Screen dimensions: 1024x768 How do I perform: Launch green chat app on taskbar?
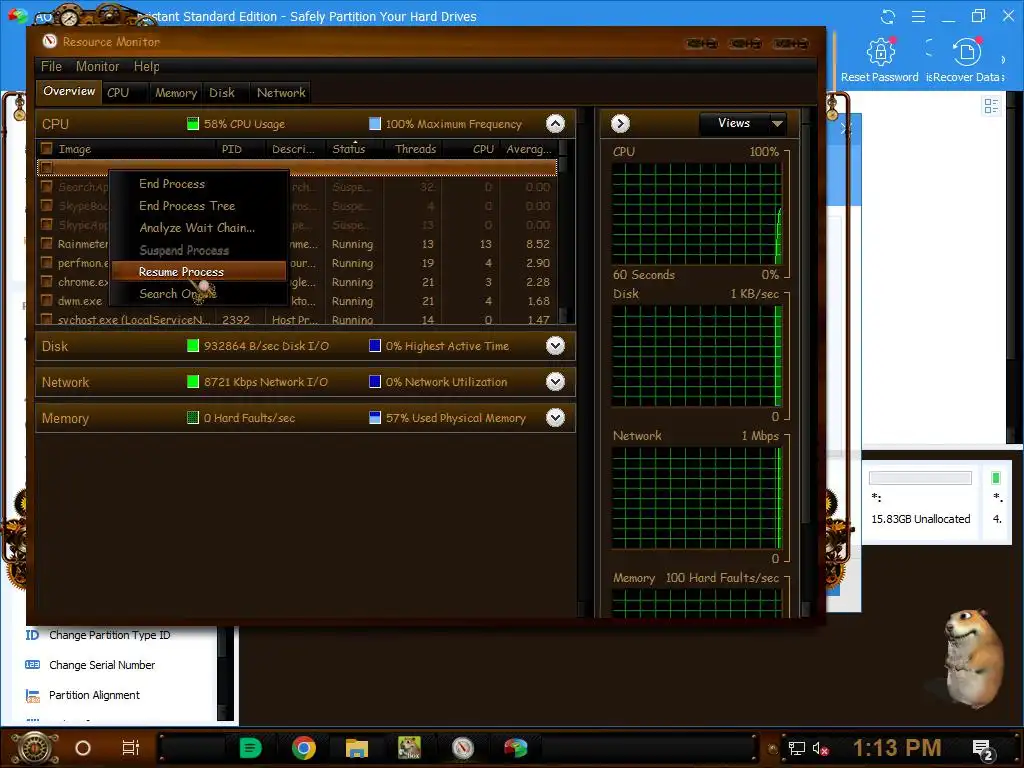tap(250, 748)
